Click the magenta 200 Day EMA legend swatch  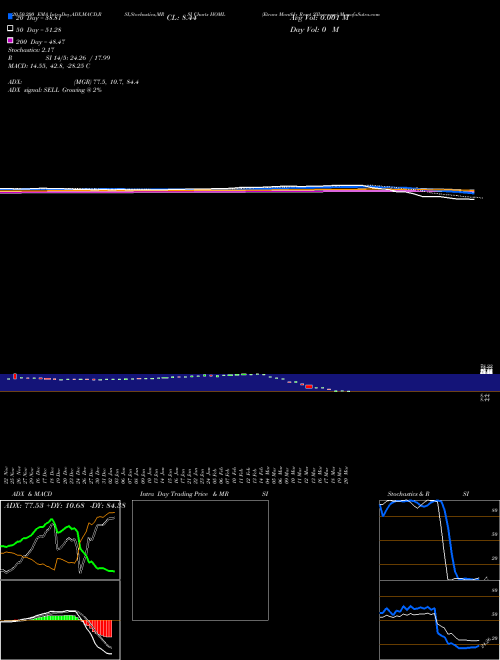pyautogui.click(x=10, y=40)
